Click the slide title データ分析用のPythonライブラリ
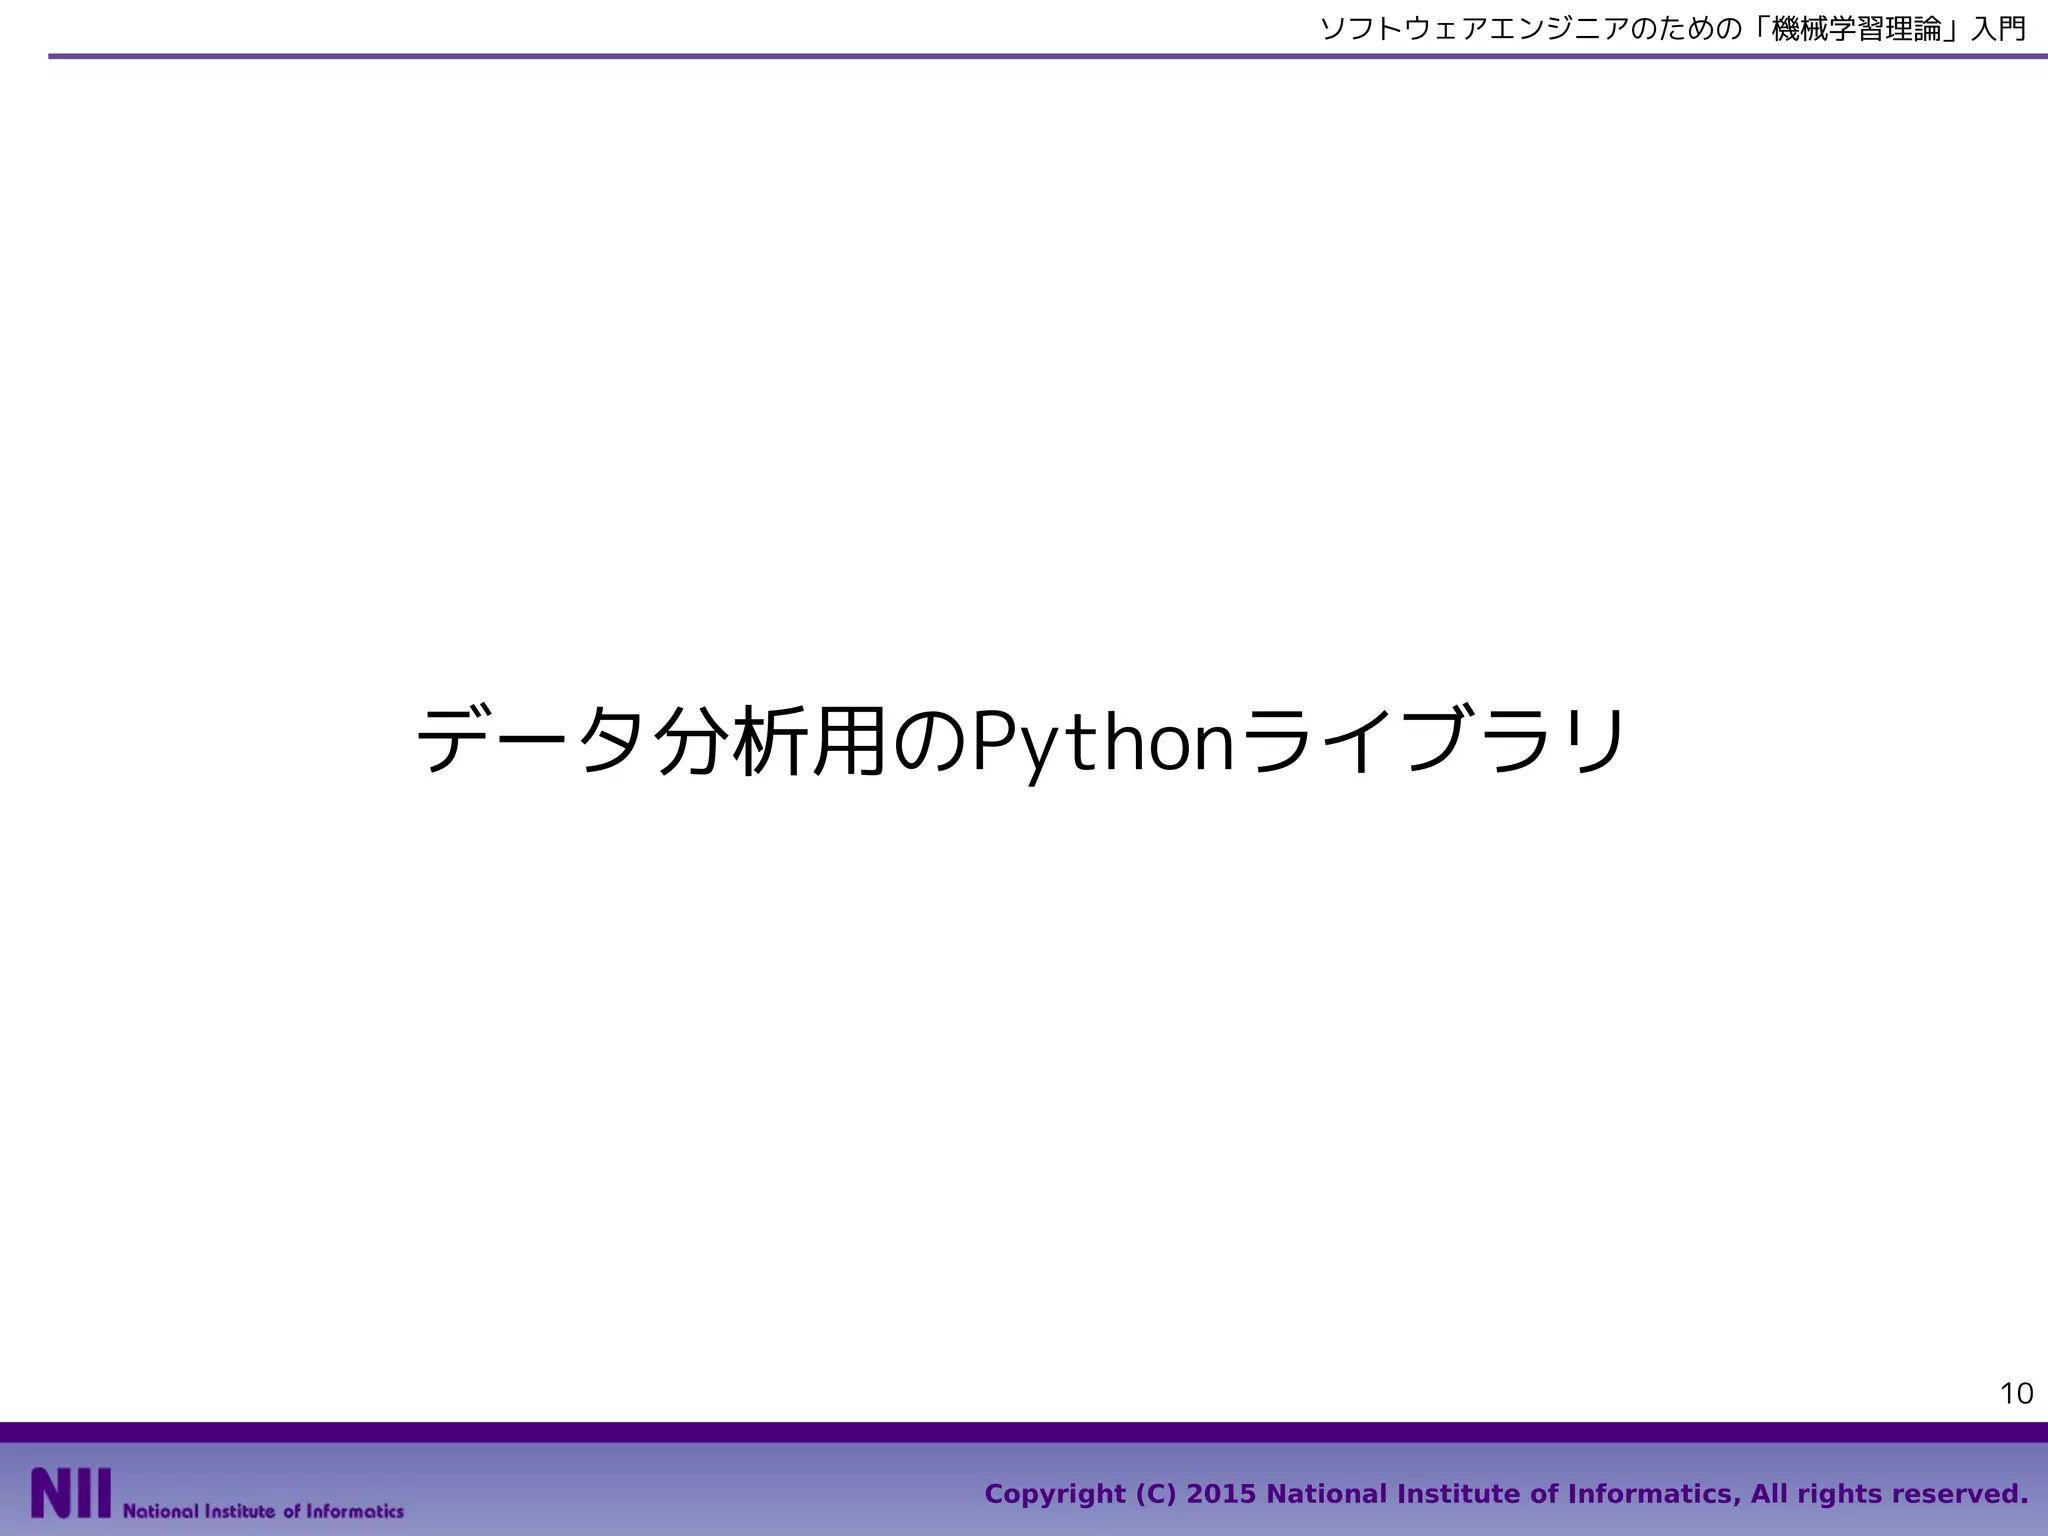This screenshot has width=2048, height=1536. 1022,742
